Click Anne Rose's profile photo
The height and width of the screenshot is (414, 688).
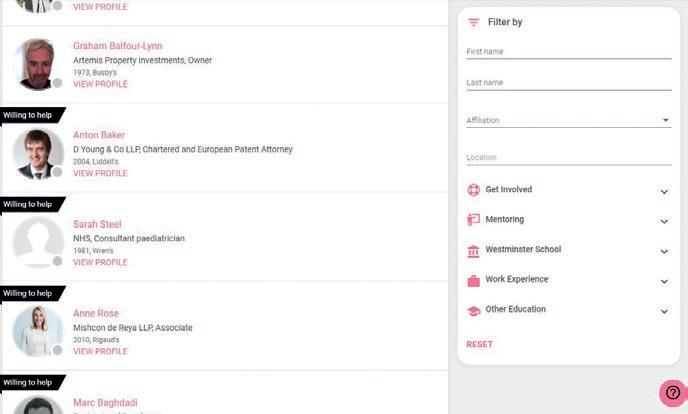(x=38, y=331)
